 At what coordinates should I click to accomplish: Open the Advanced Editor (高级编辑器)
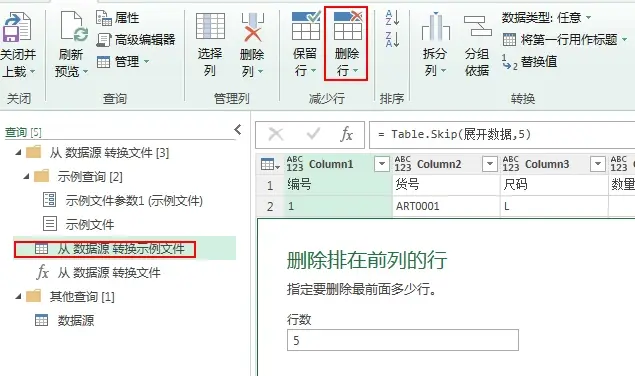pos(136,40)
